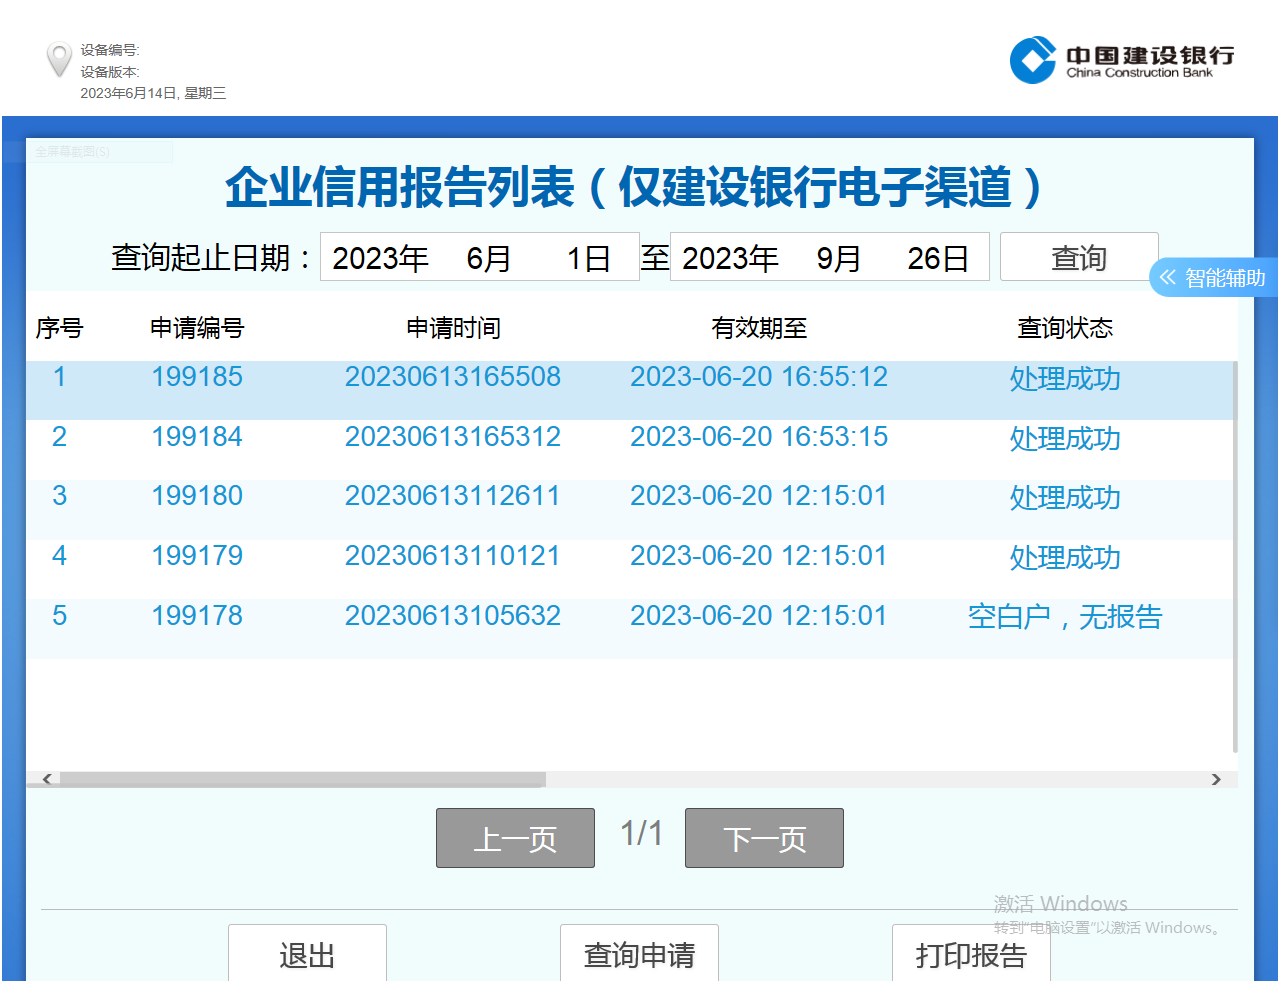The image size is (1280, 981).
Task: Click the 查询 search button
Action: (1079, 258)
